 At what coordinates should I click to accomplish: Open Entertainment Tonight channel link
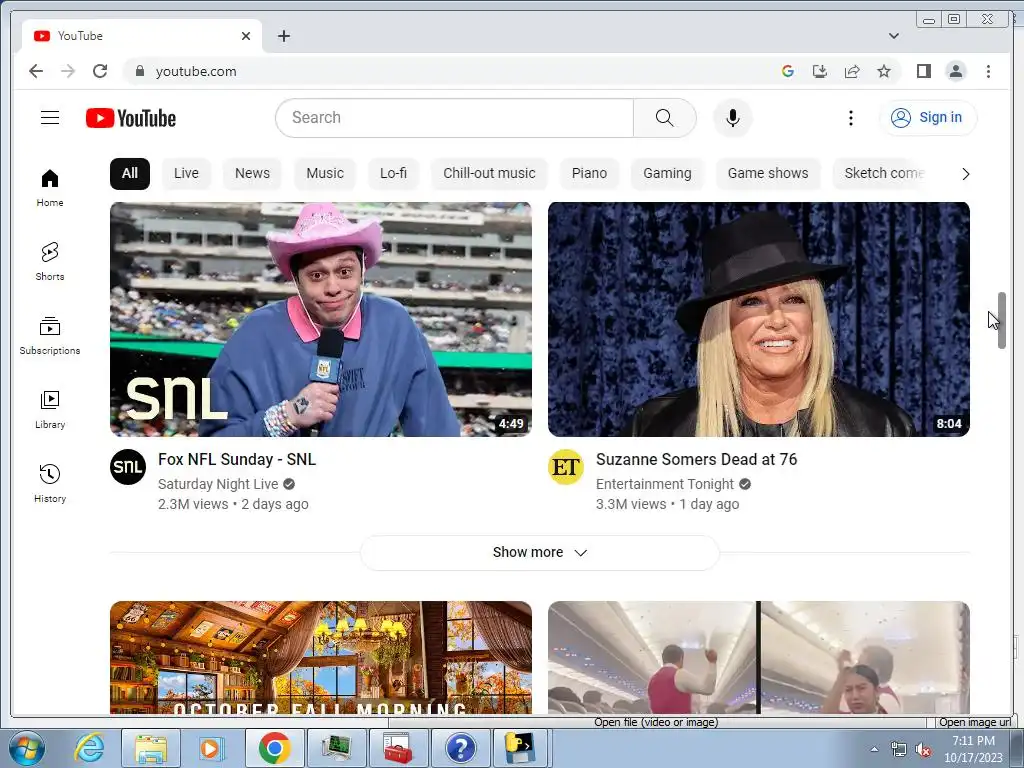click(x=665, y=484)
